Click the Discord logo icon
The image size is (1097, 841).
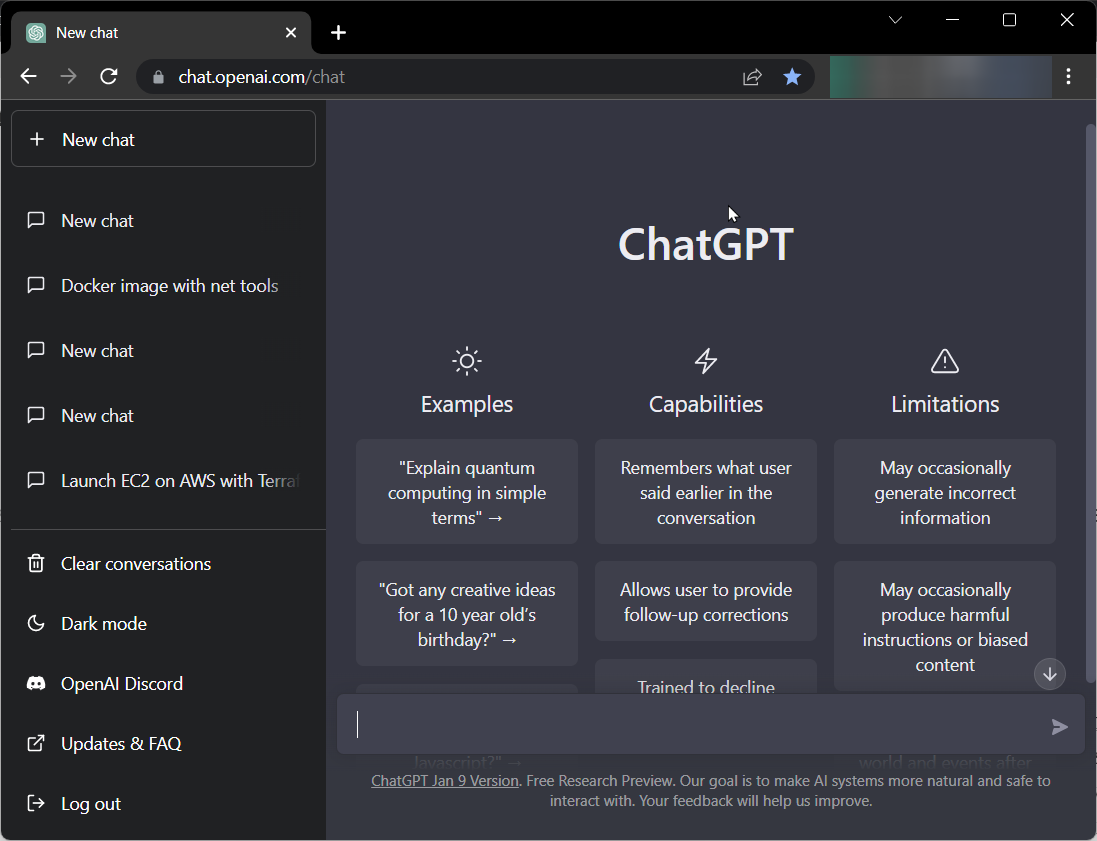[x=36, y=684]
